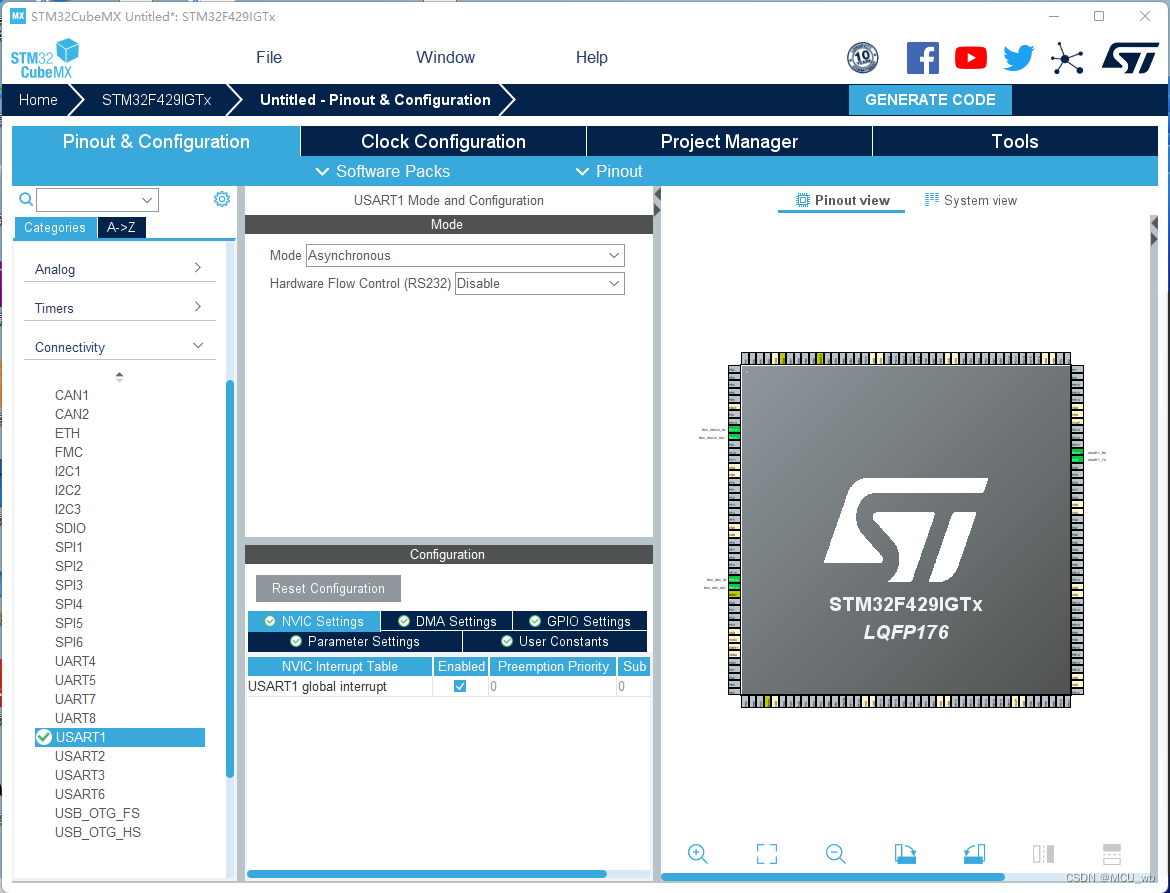Switch to the Clock Configuration tab
Screen dimensions: 1170x893
[443, 141]
